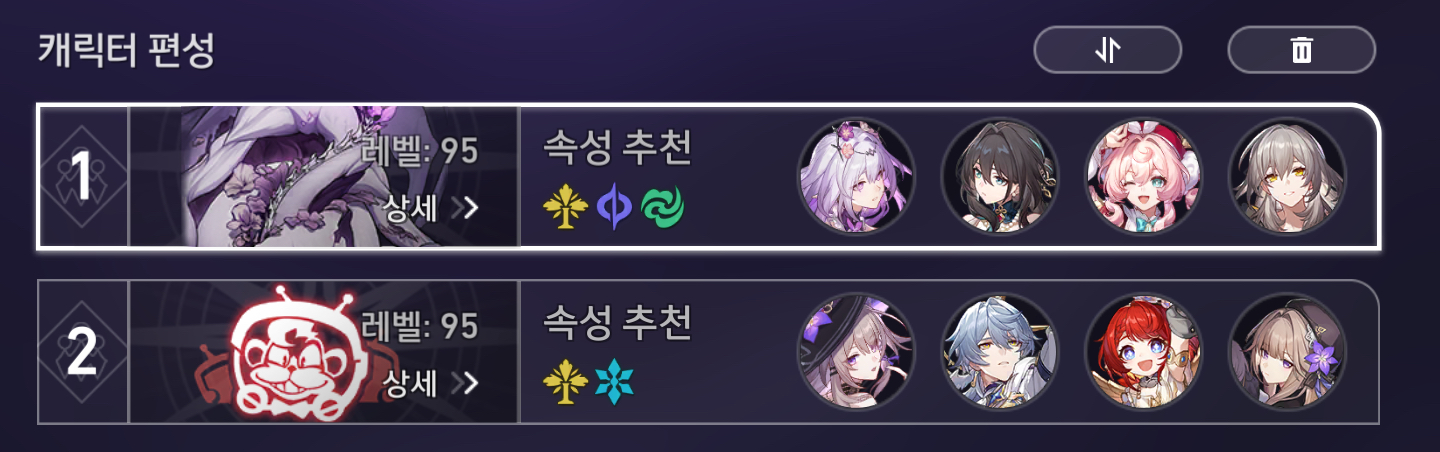The height and width of the screenshot is (452, 1440).
Task: Select red-haired character in team 2
Action: click(1144, 352)
